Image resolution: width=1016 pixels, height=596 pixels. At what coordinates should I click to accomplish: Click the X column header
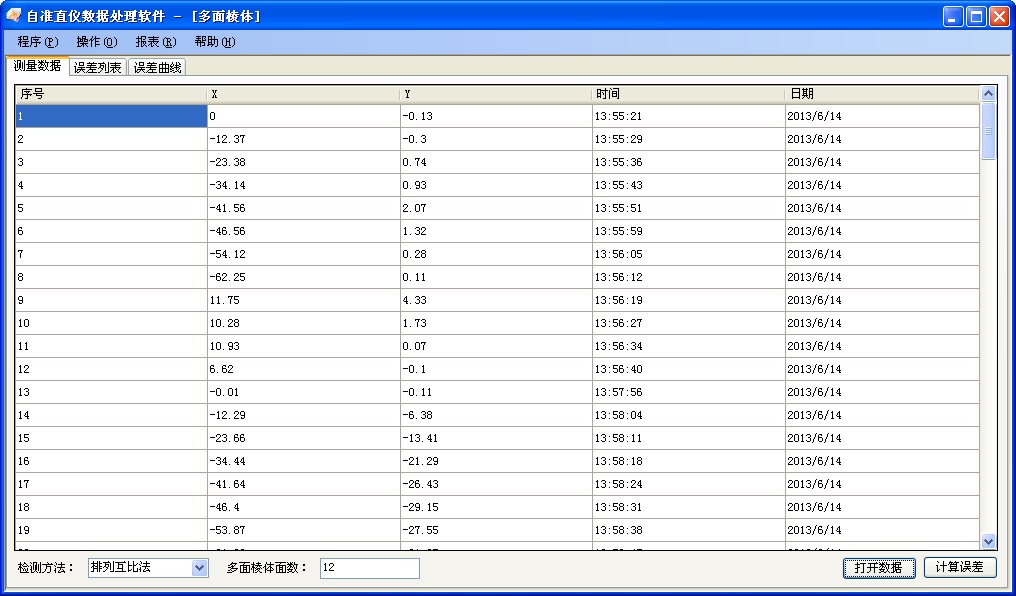pyautogui.click(x=300, y=92)
